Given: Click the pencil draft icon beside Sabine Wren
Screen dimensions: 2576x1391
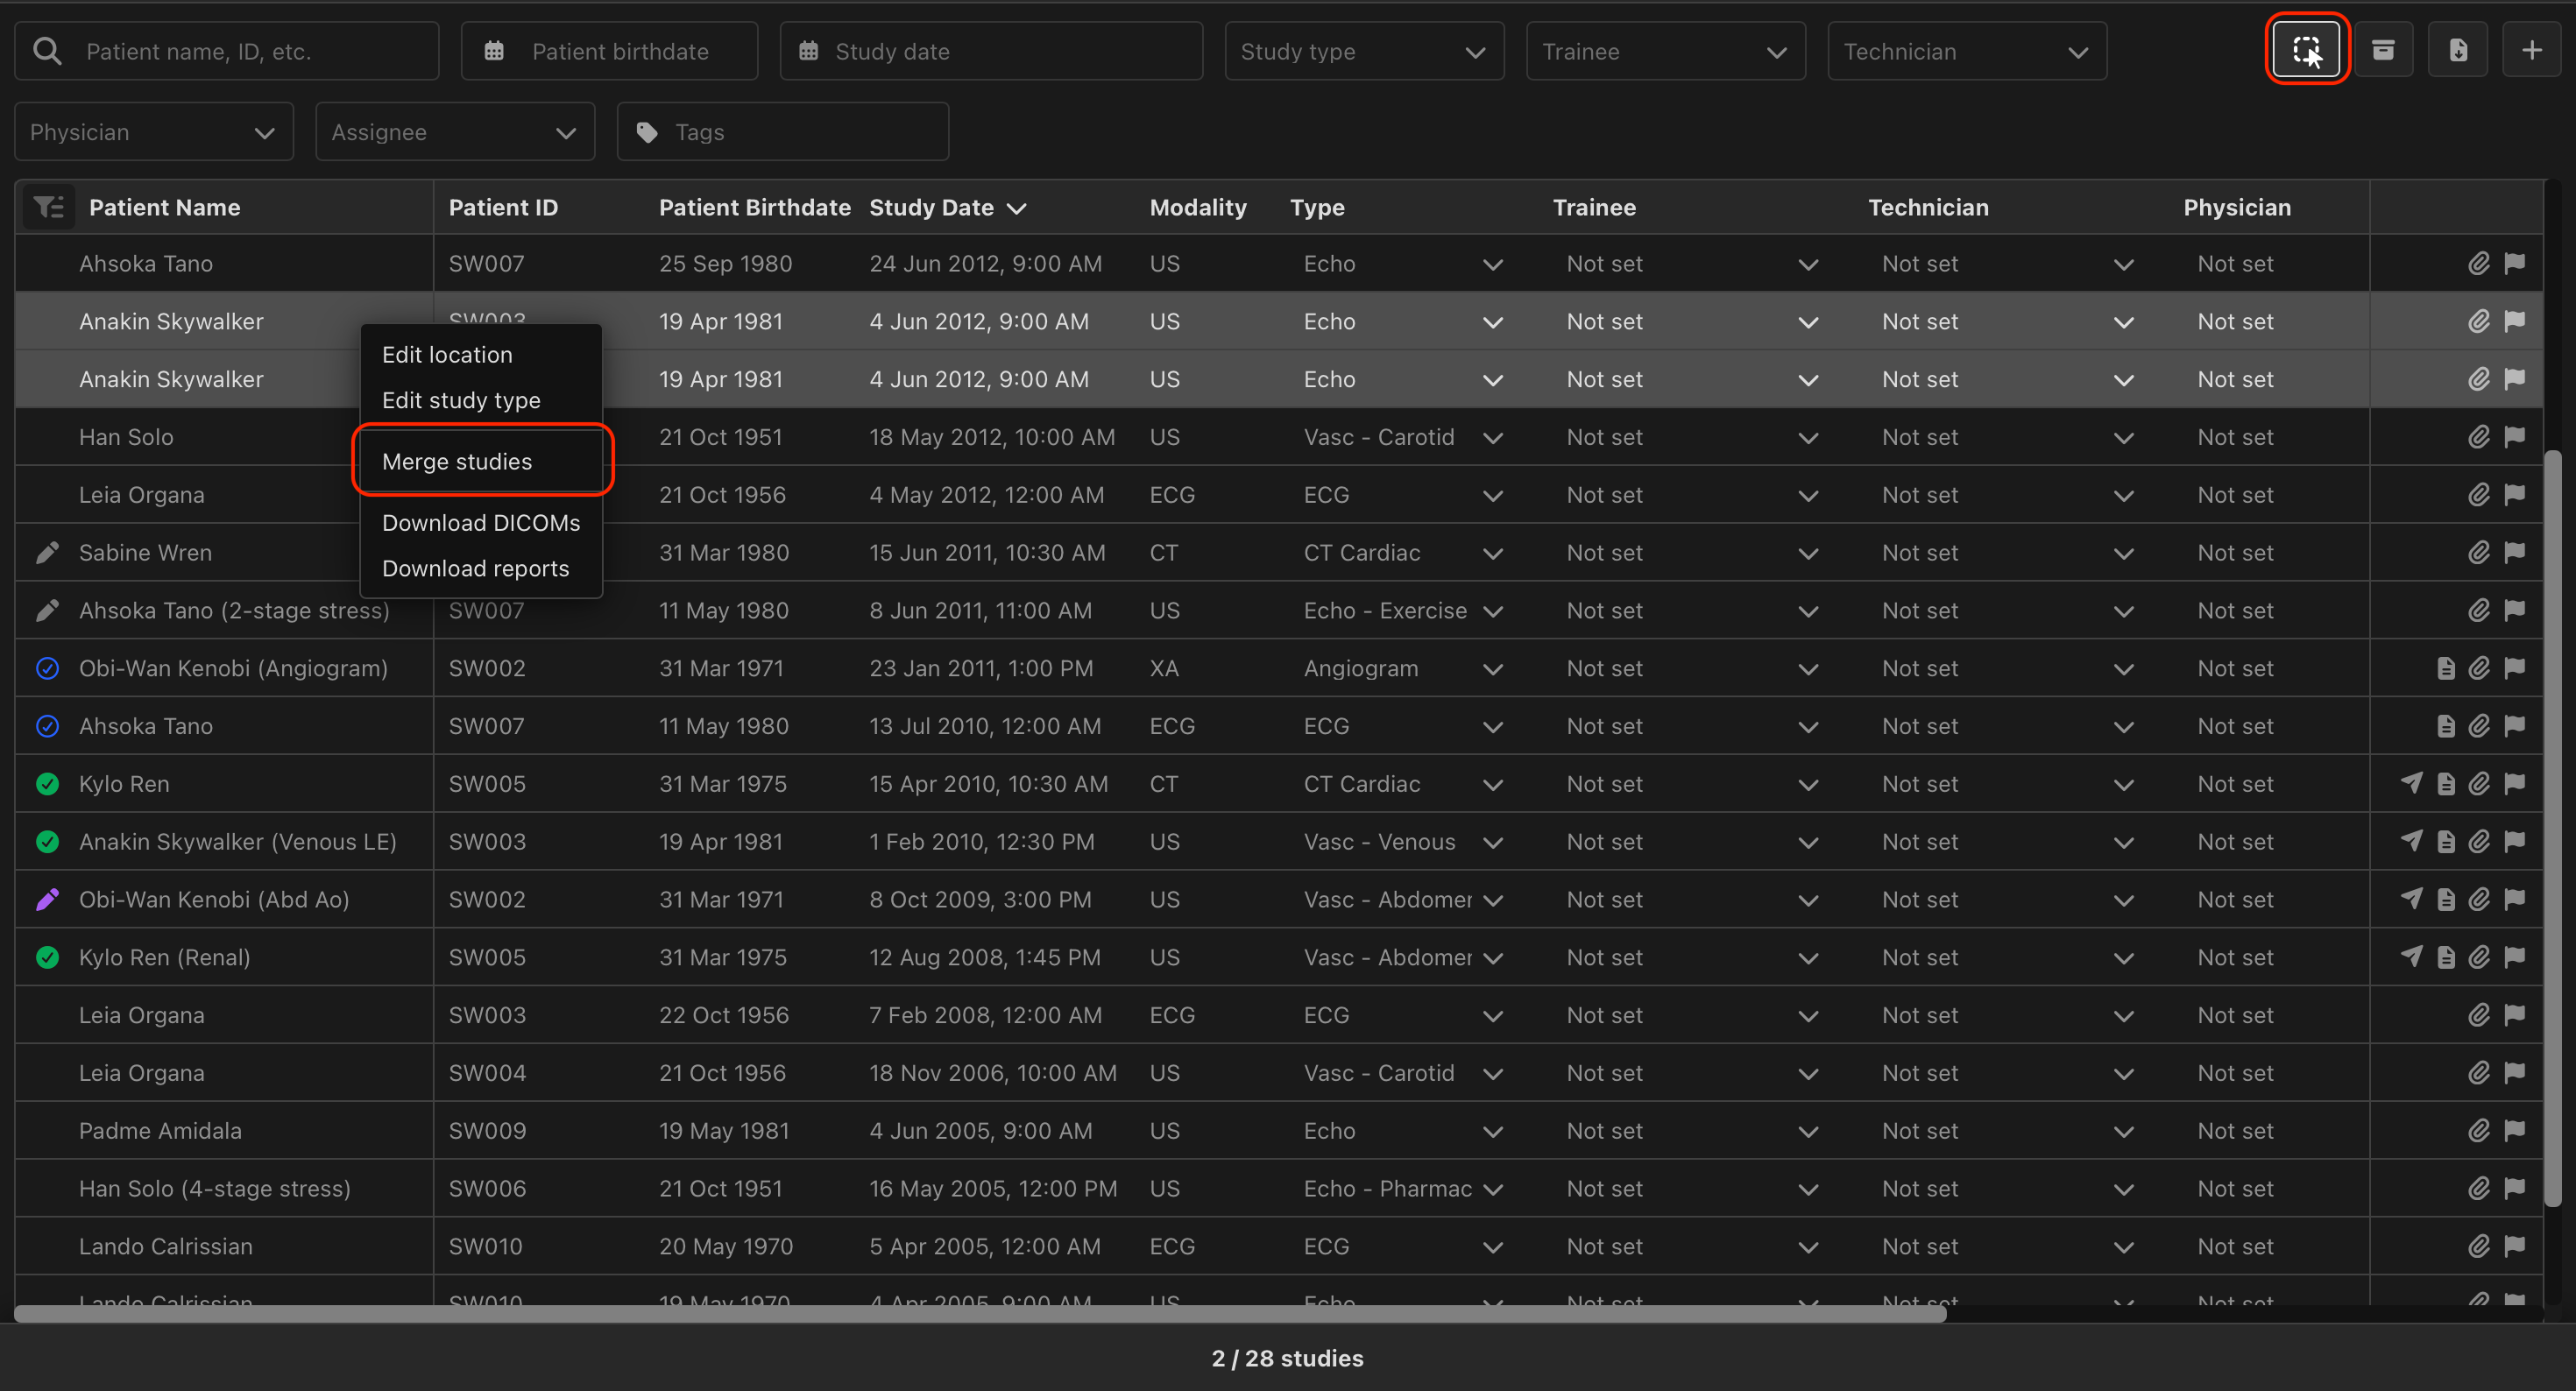Looking at the screenshot, I should (47, 552).
